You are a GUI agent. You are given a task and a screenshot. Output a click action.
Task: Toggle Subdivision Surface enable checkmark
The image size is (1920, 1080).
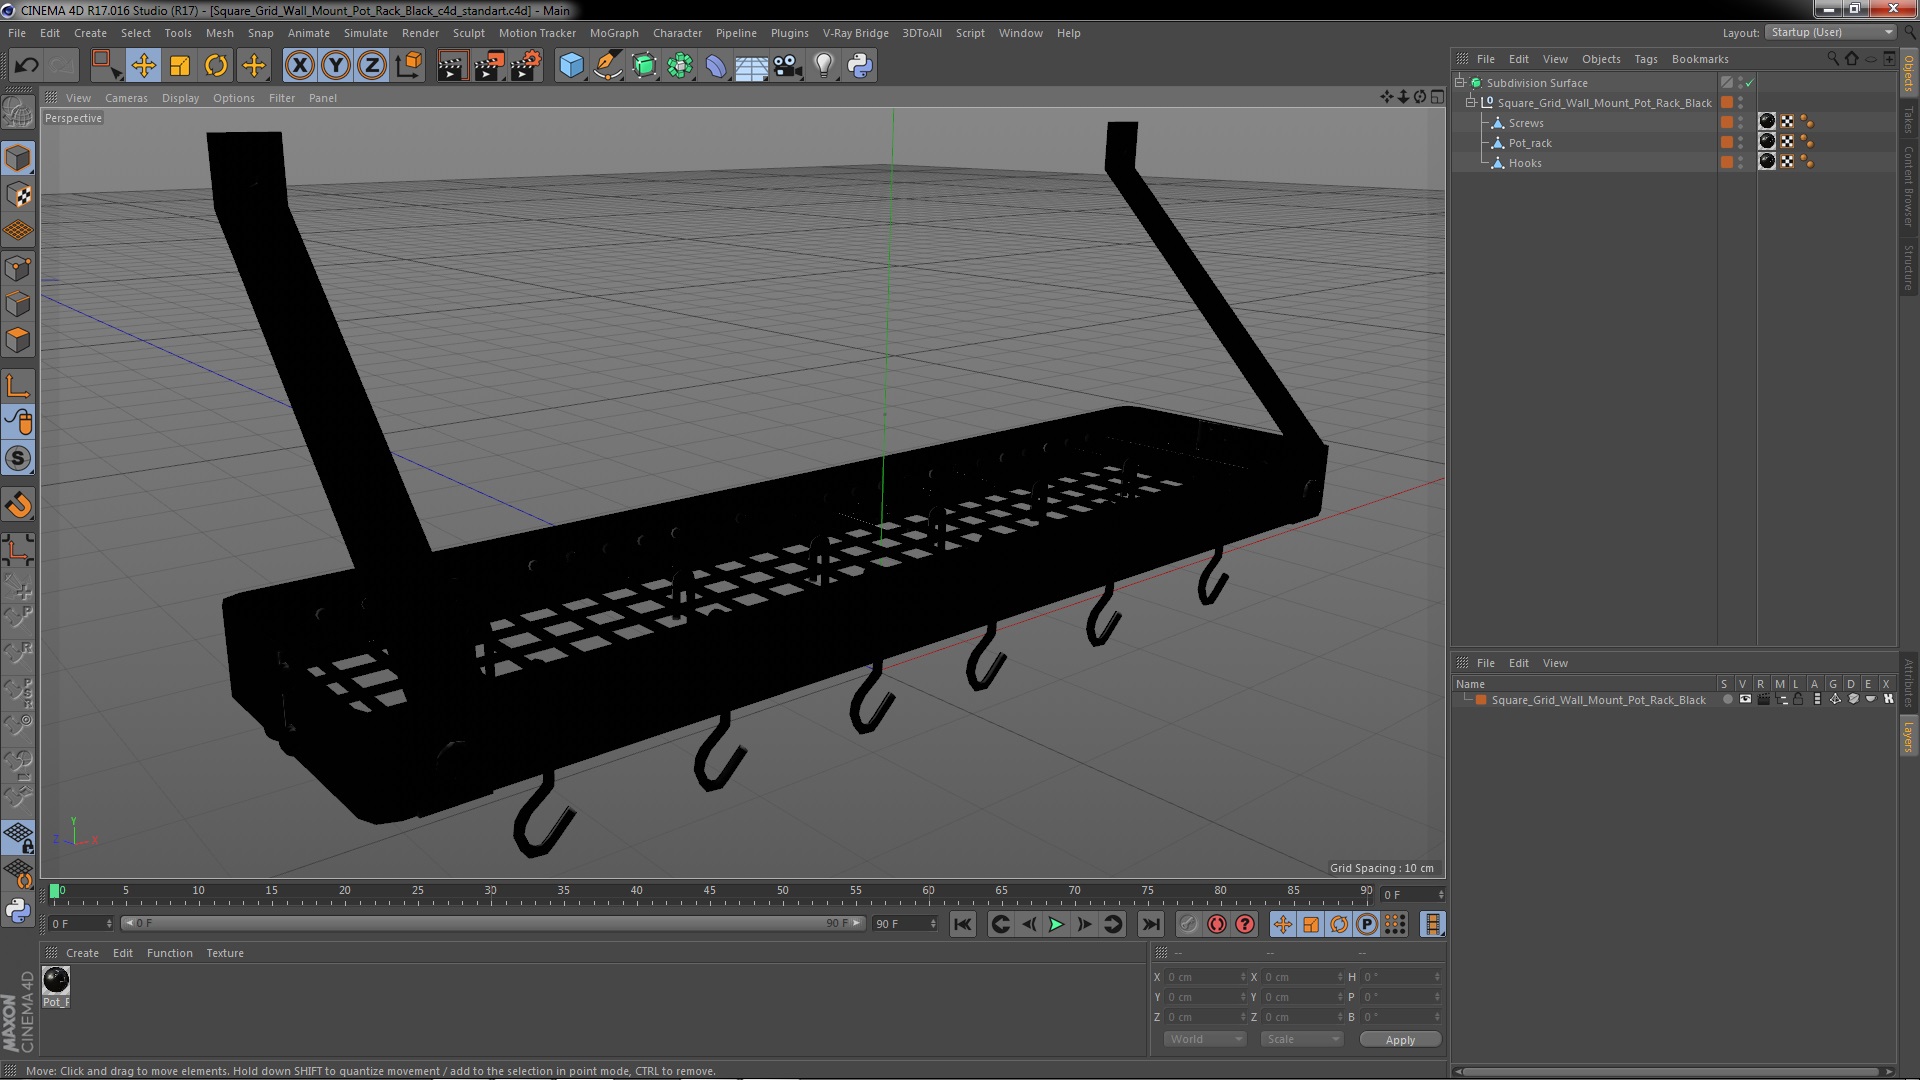(1749, 83)
